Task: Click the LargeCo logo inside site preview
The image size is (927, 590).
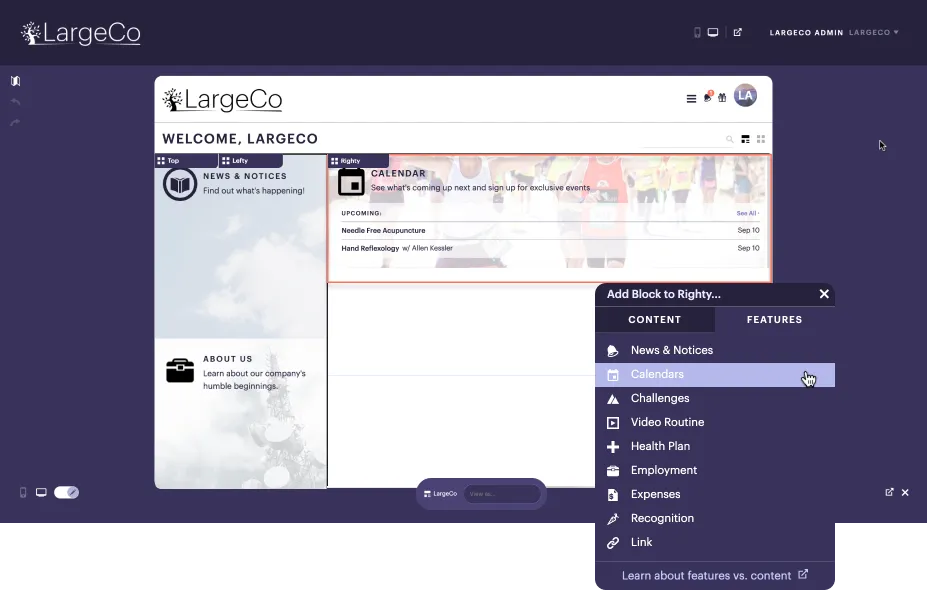Action: tap(223, 100)
